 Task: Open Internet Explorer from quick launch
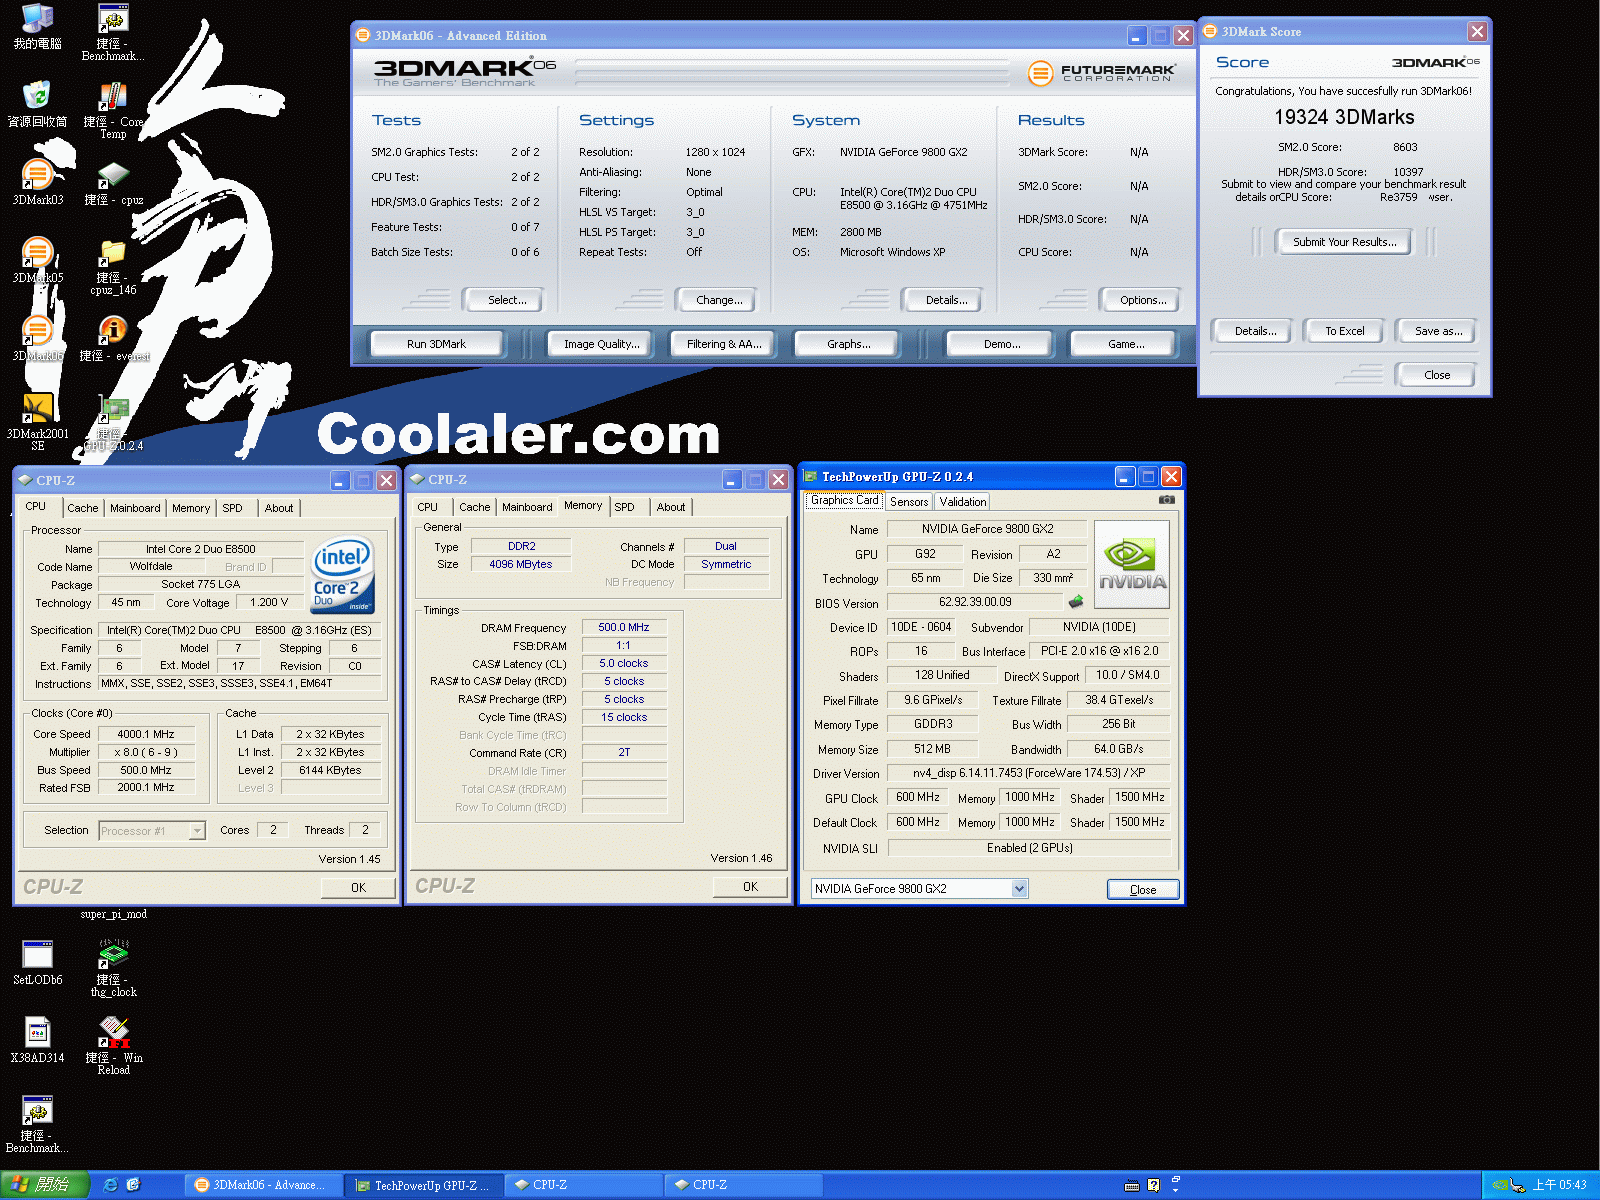click(110, 1185)
